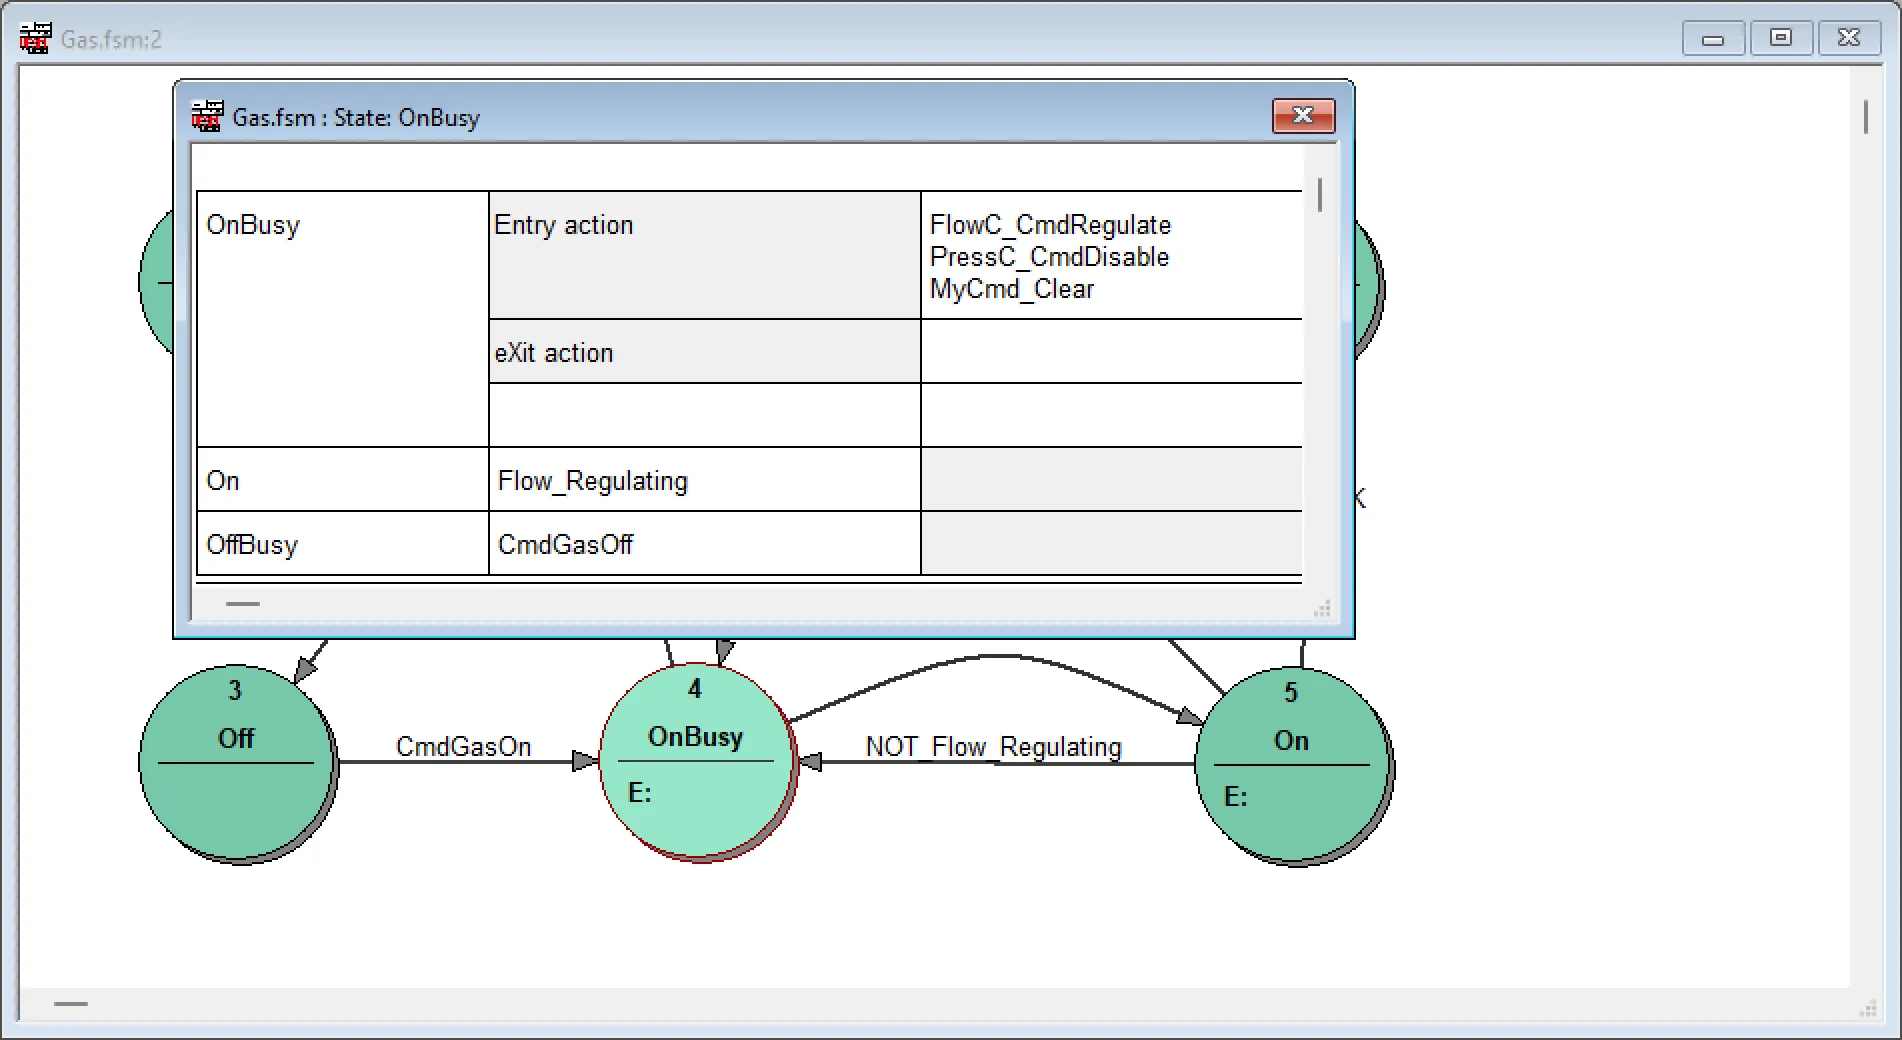Select the Off state circle
Viewport: 1902px width, 1040px height.
[237, 763]
